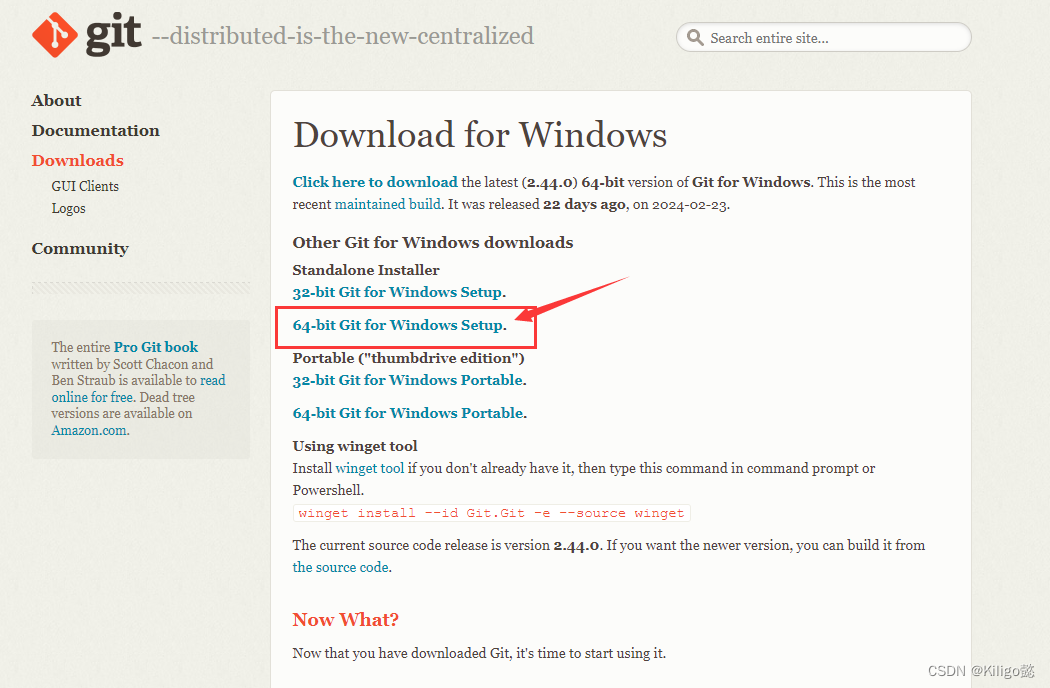Screen dimensions: 1050x688
Task: Click the 'Using winget tool' subheading
Action: click(x=355, y=446)
